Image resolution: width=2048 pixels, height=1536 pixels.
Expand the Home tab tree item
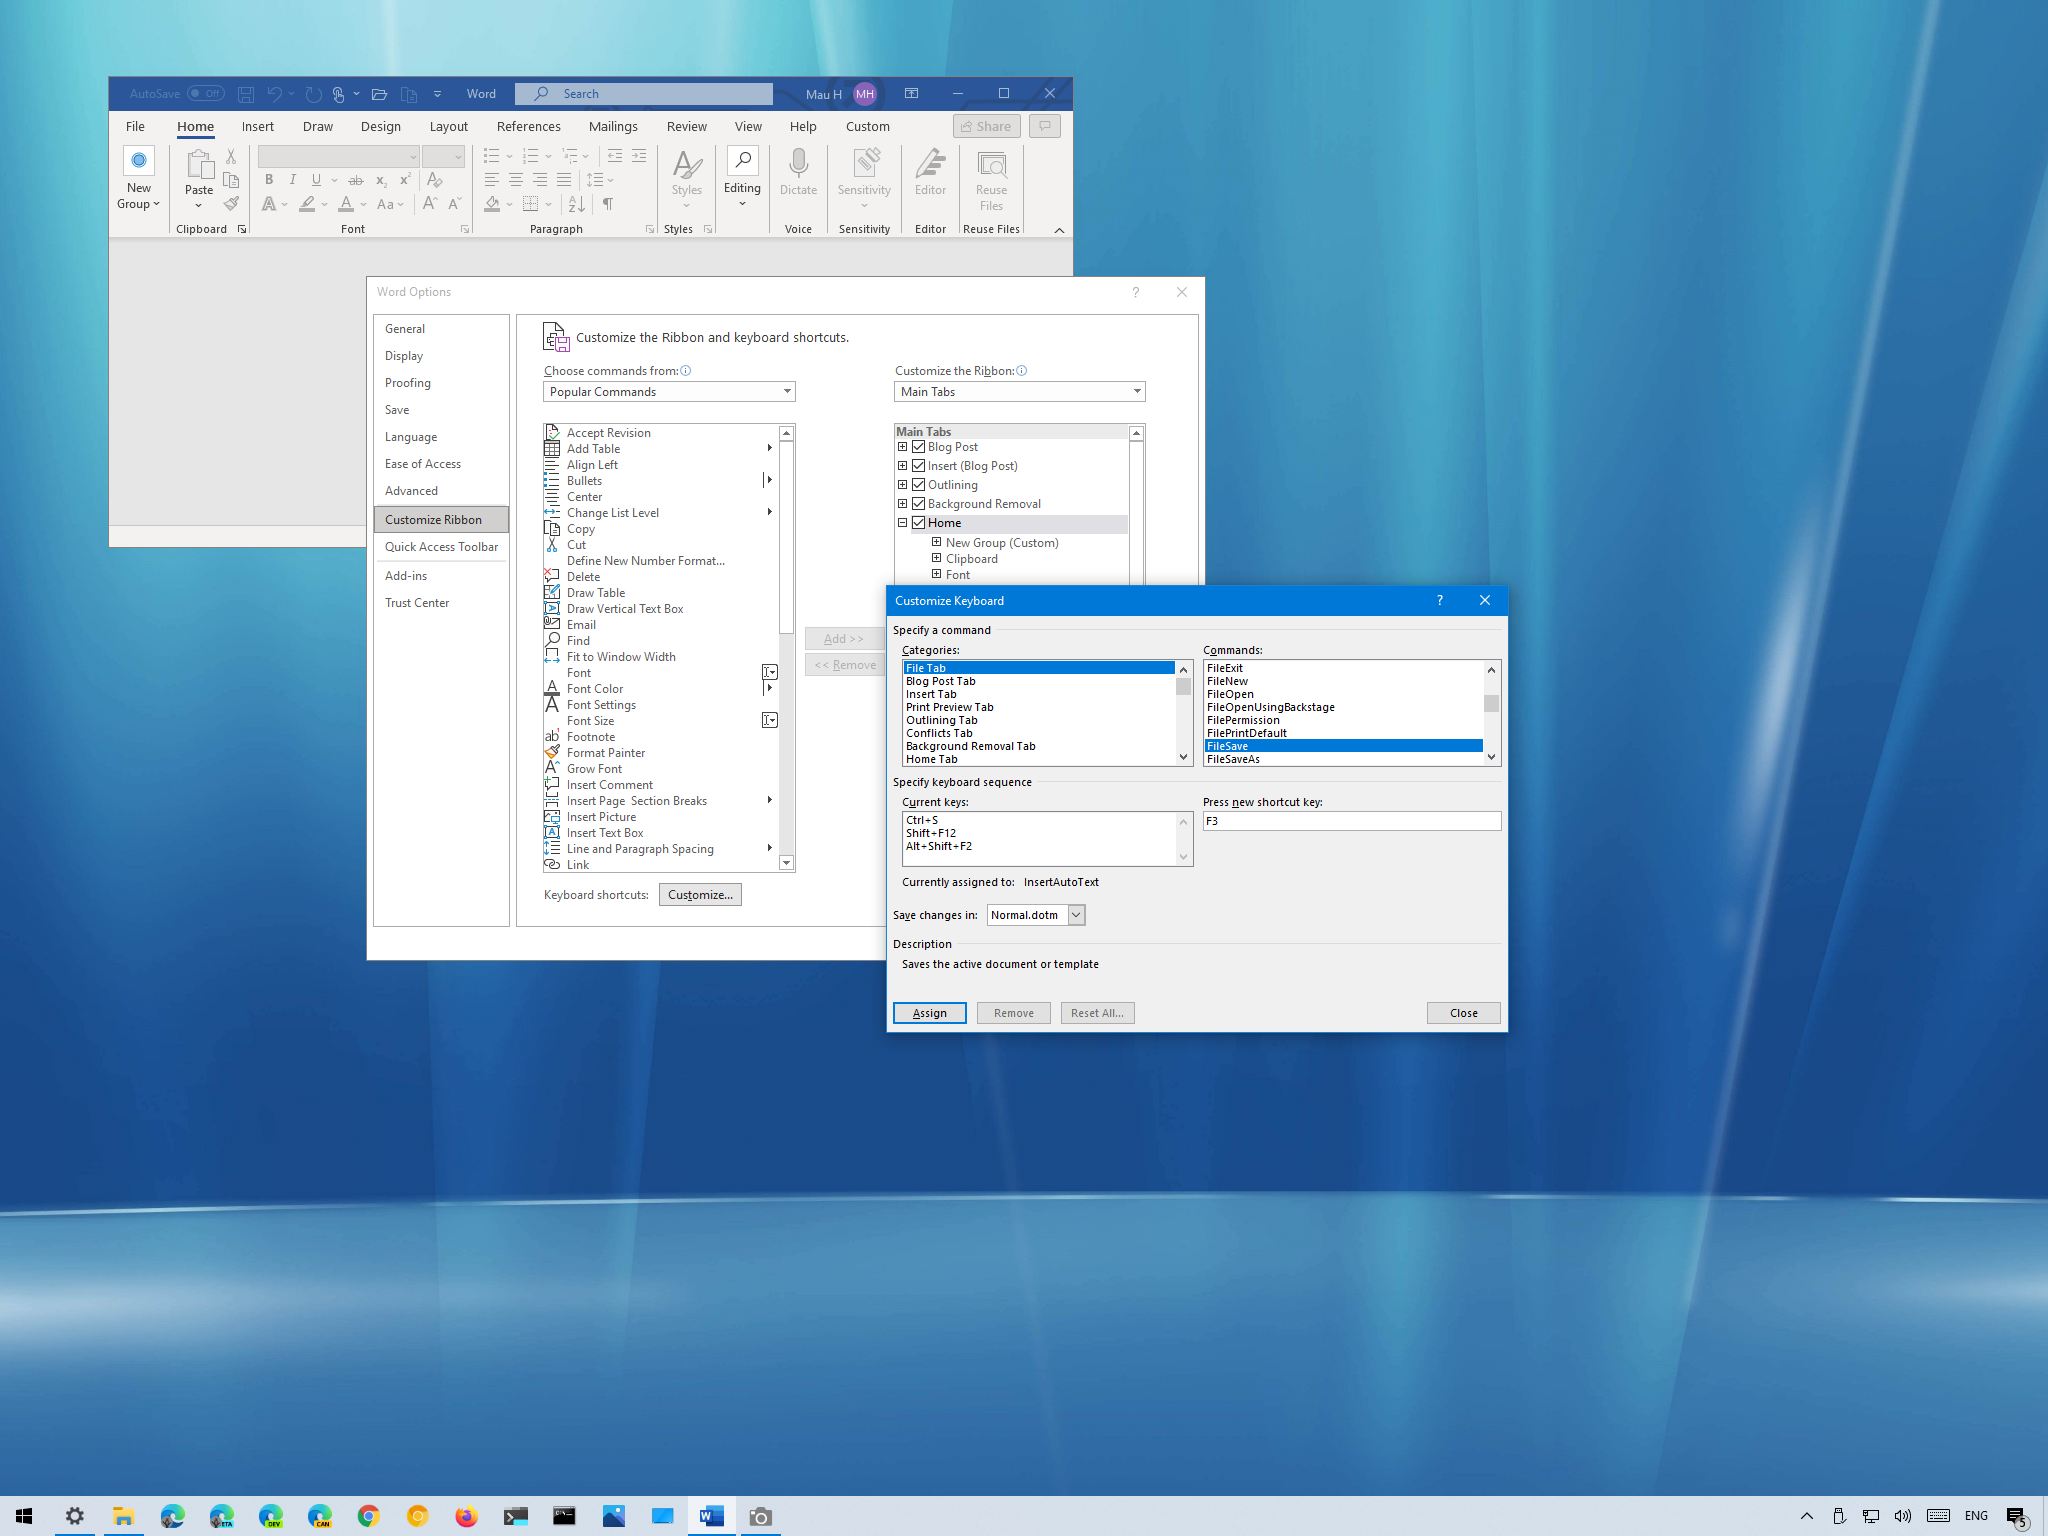pos(901,523)
